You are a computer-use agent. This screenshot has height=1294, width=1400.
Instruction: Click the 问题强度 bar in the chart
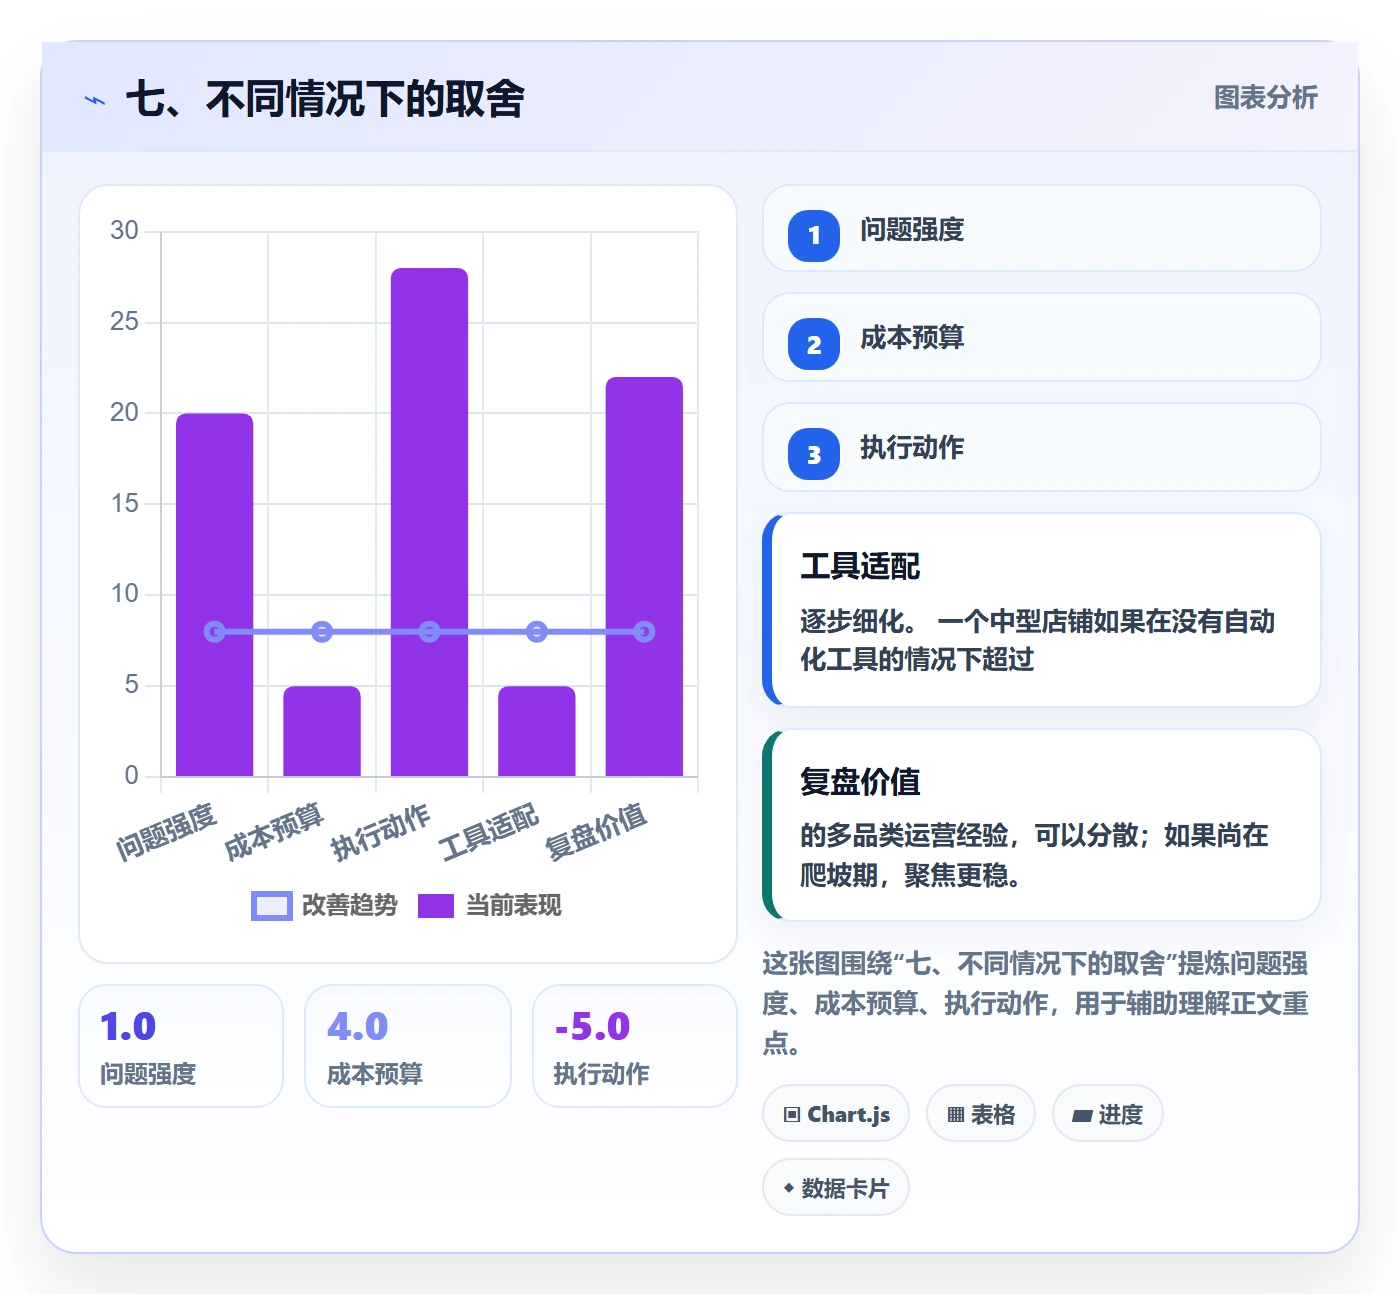tap(215, 594)
